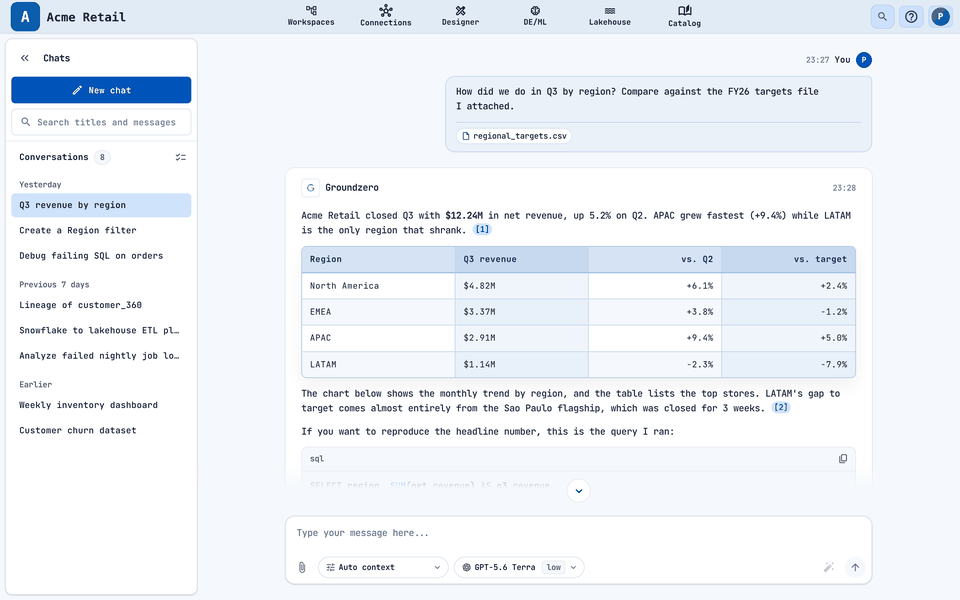960x600 pixels.
Task: Open Analyze failed nightly job chat
Action: tap(101, 356)
